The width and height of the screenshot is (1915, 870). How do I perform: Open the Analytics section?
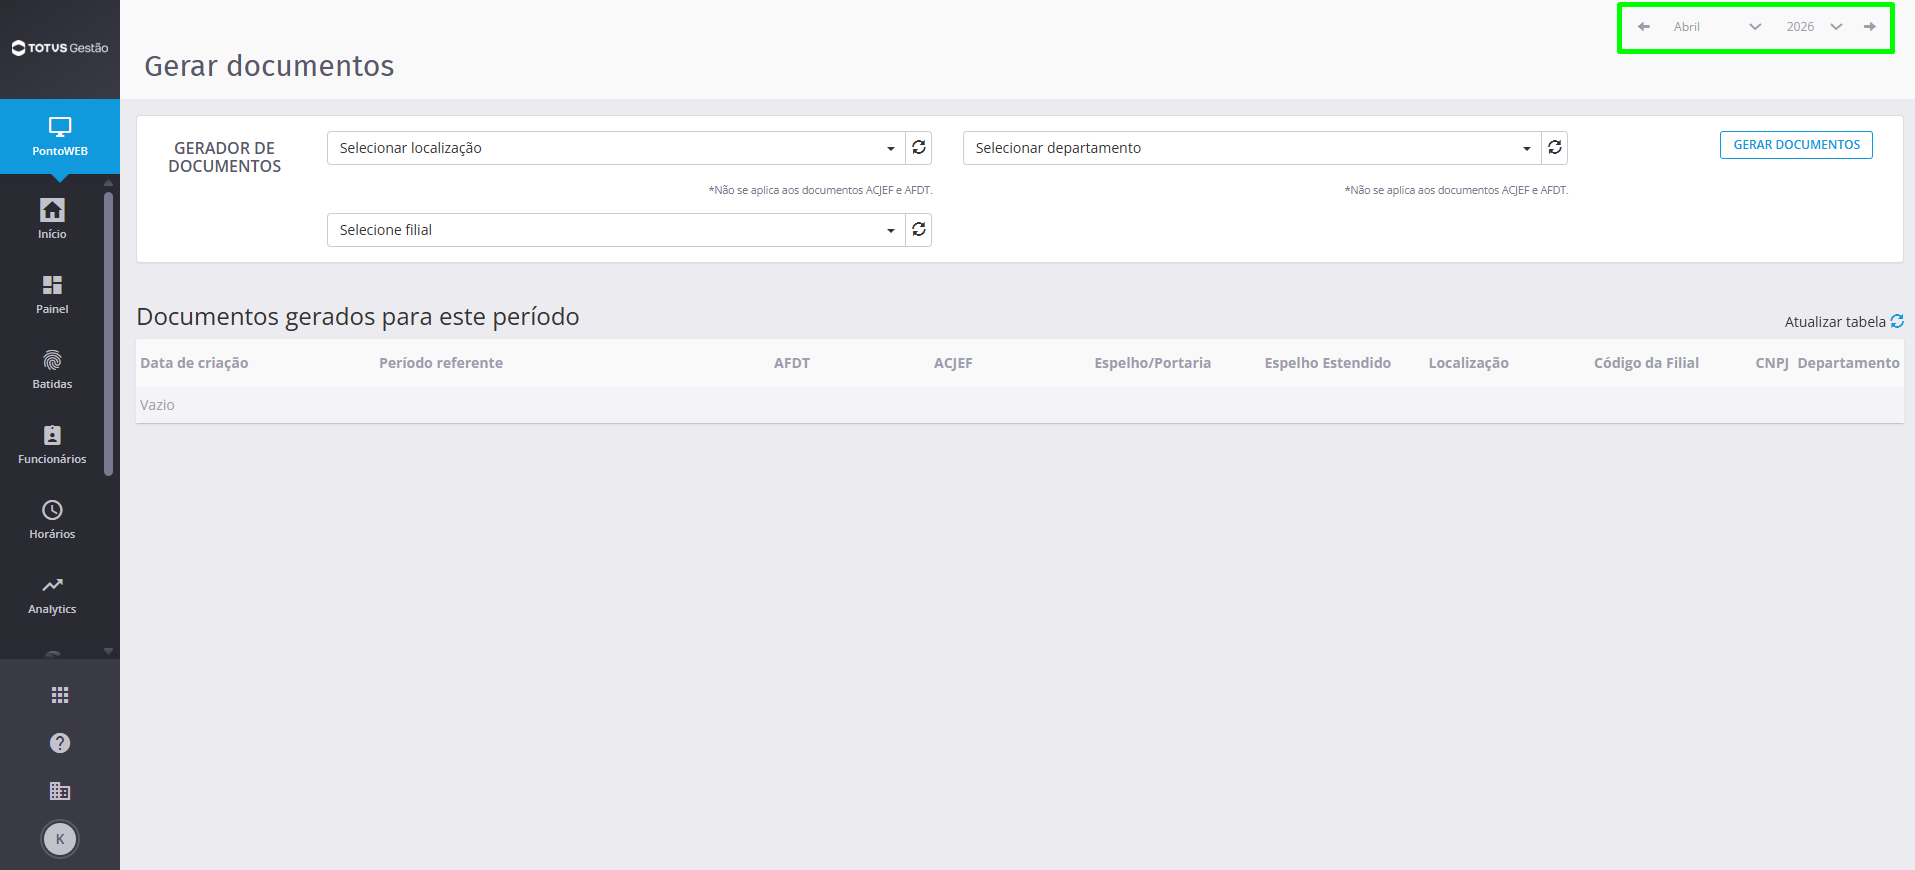(x=52, y=594)
